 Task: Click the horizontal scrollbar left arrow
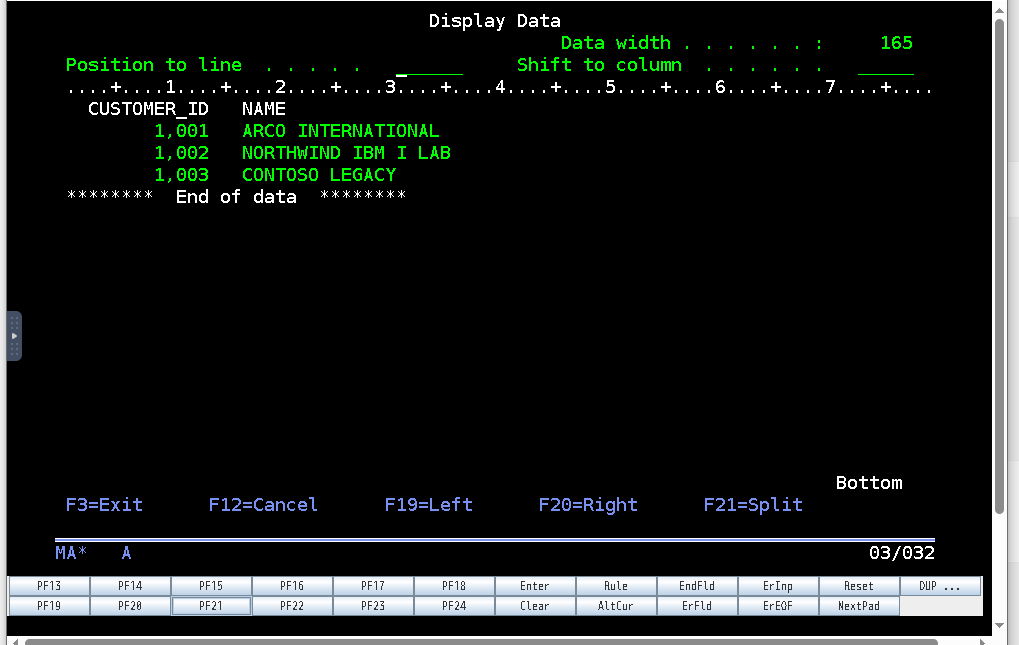pos(16,642)
